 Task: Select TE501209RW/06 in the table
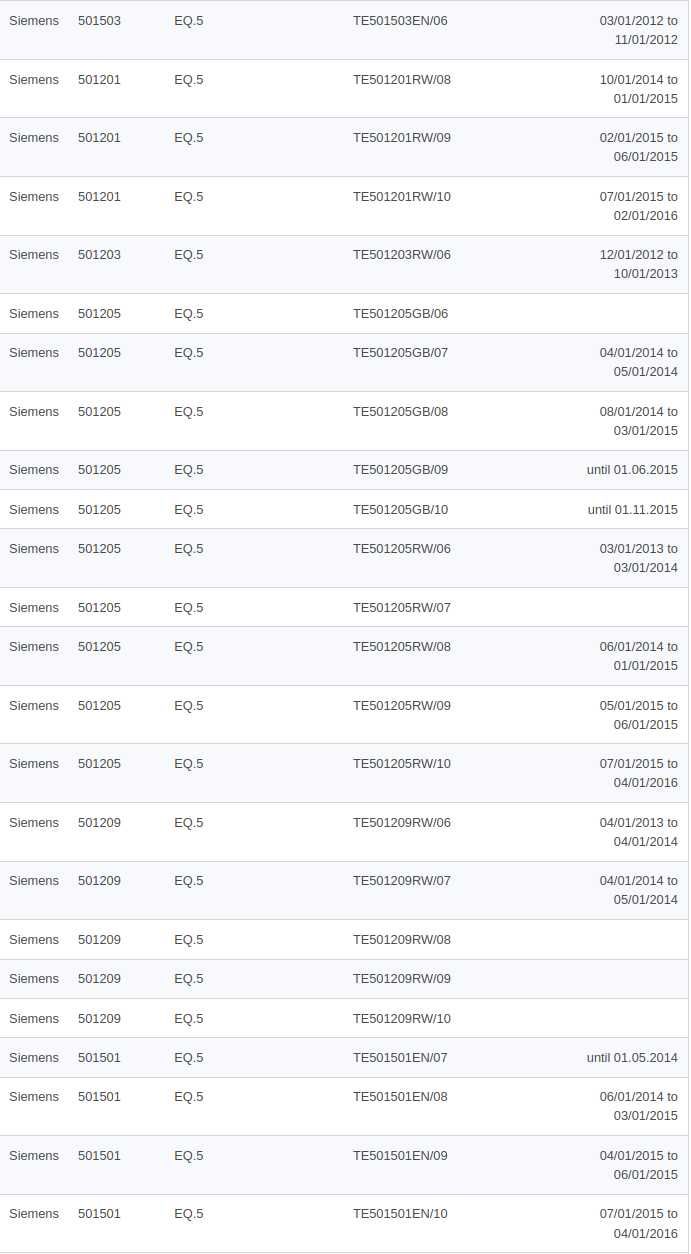[x=402, y=823]
